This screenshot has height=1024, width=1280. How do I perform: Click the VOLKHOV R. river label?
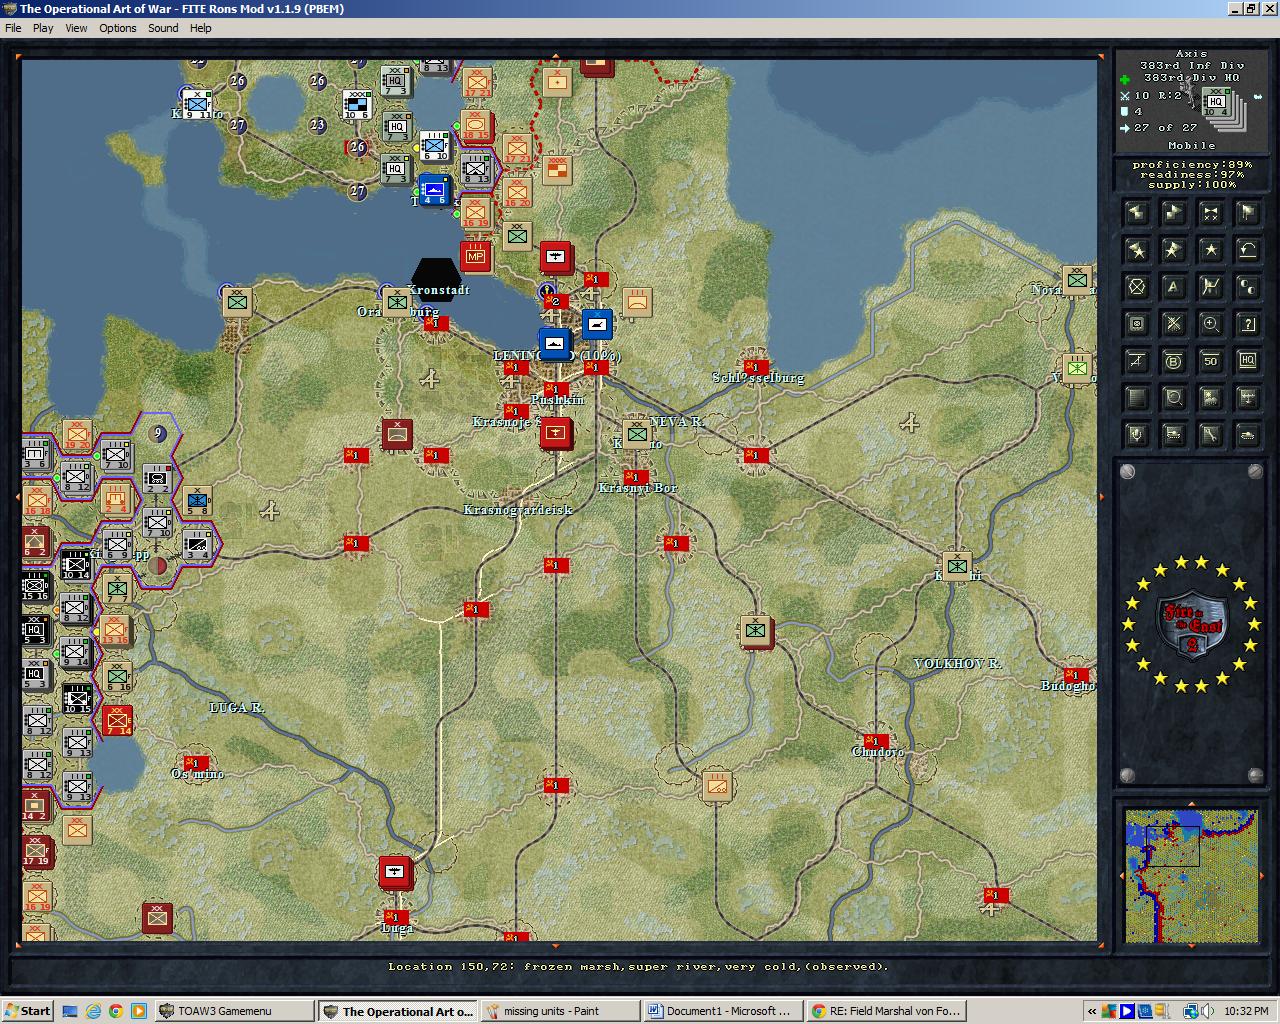point(958,664)
